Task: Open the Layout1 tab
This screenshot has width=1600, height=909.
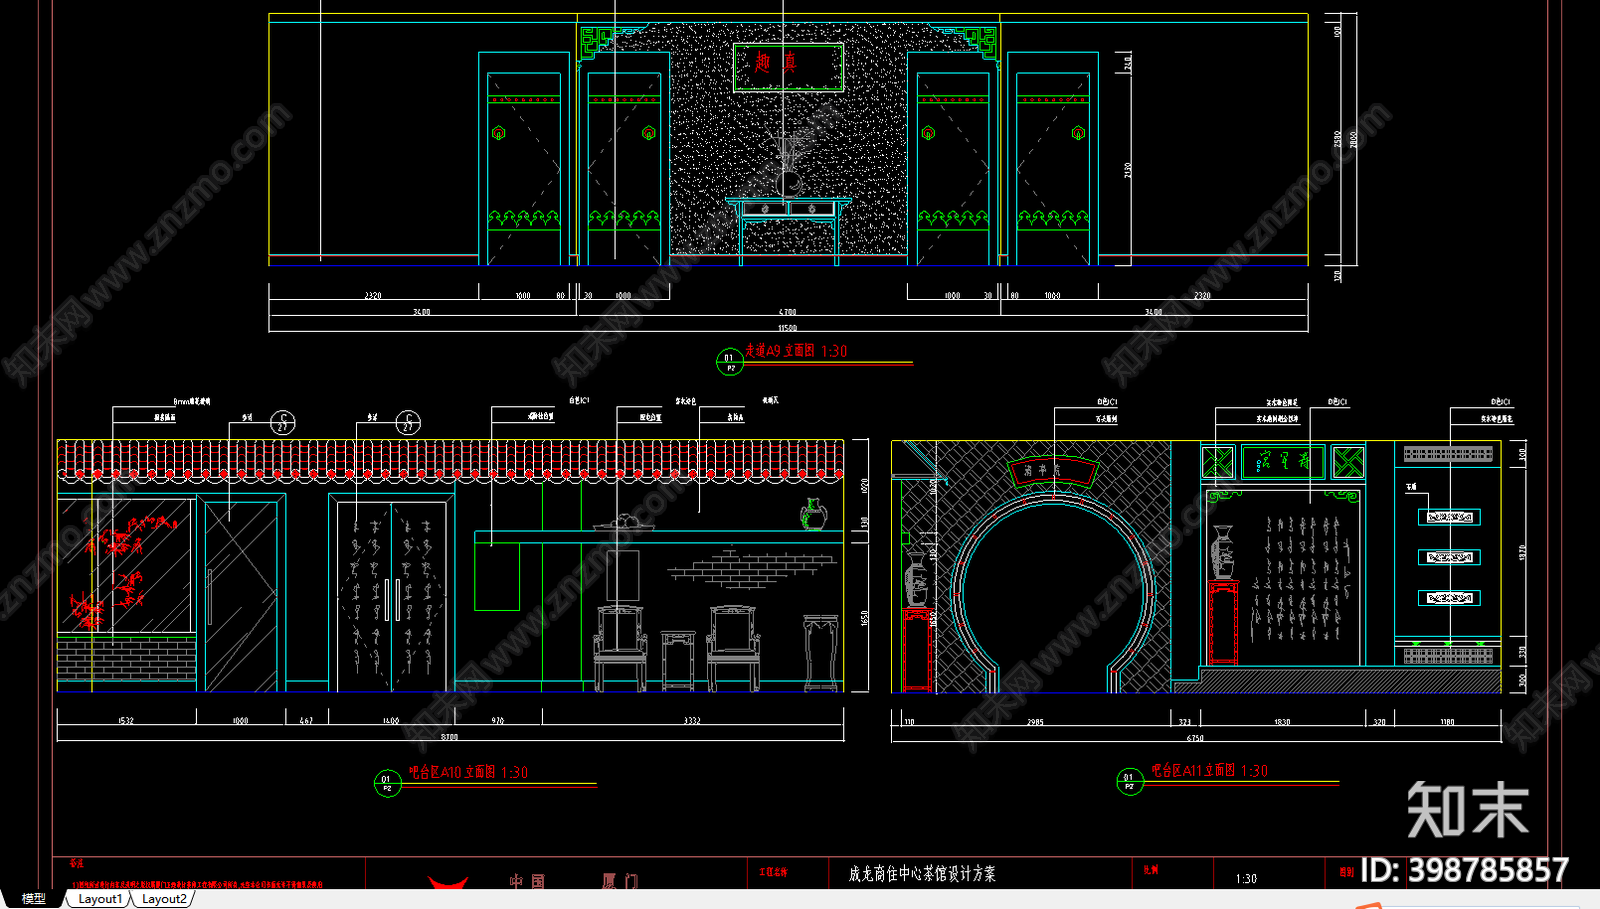Action: tap(100, 899)
